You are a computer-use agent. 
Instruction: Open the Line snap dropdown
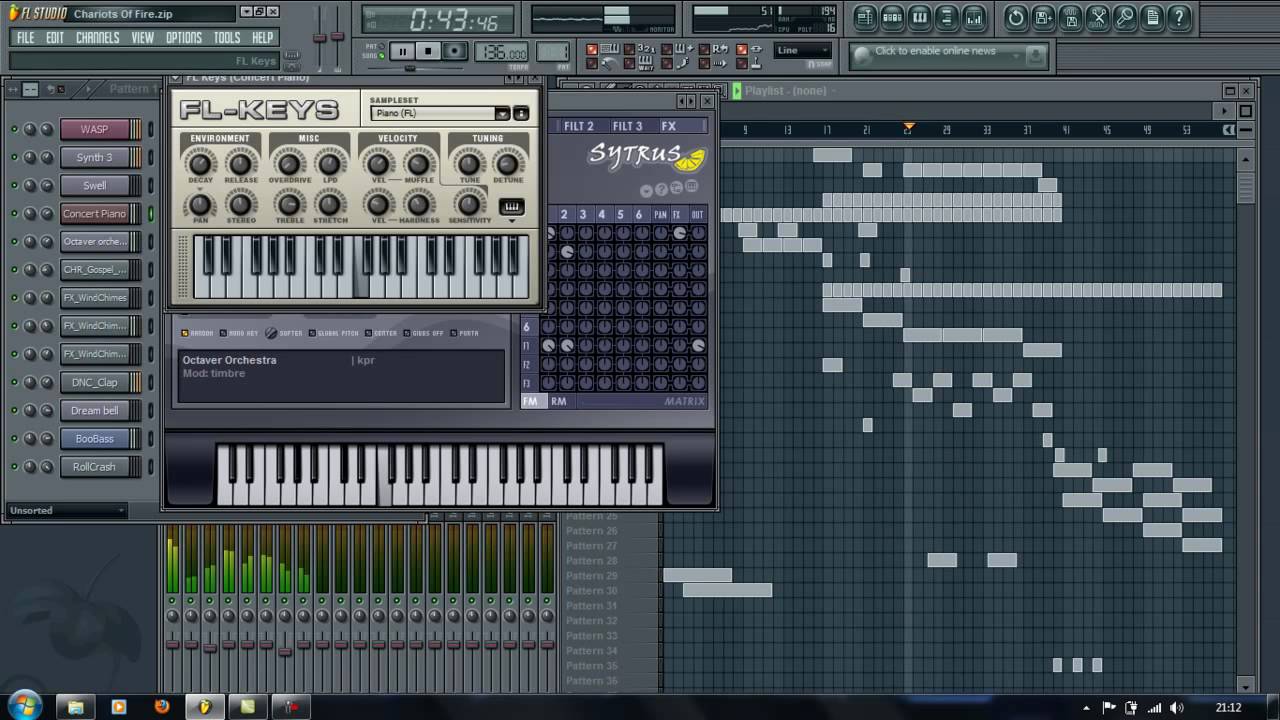point(804,51)
